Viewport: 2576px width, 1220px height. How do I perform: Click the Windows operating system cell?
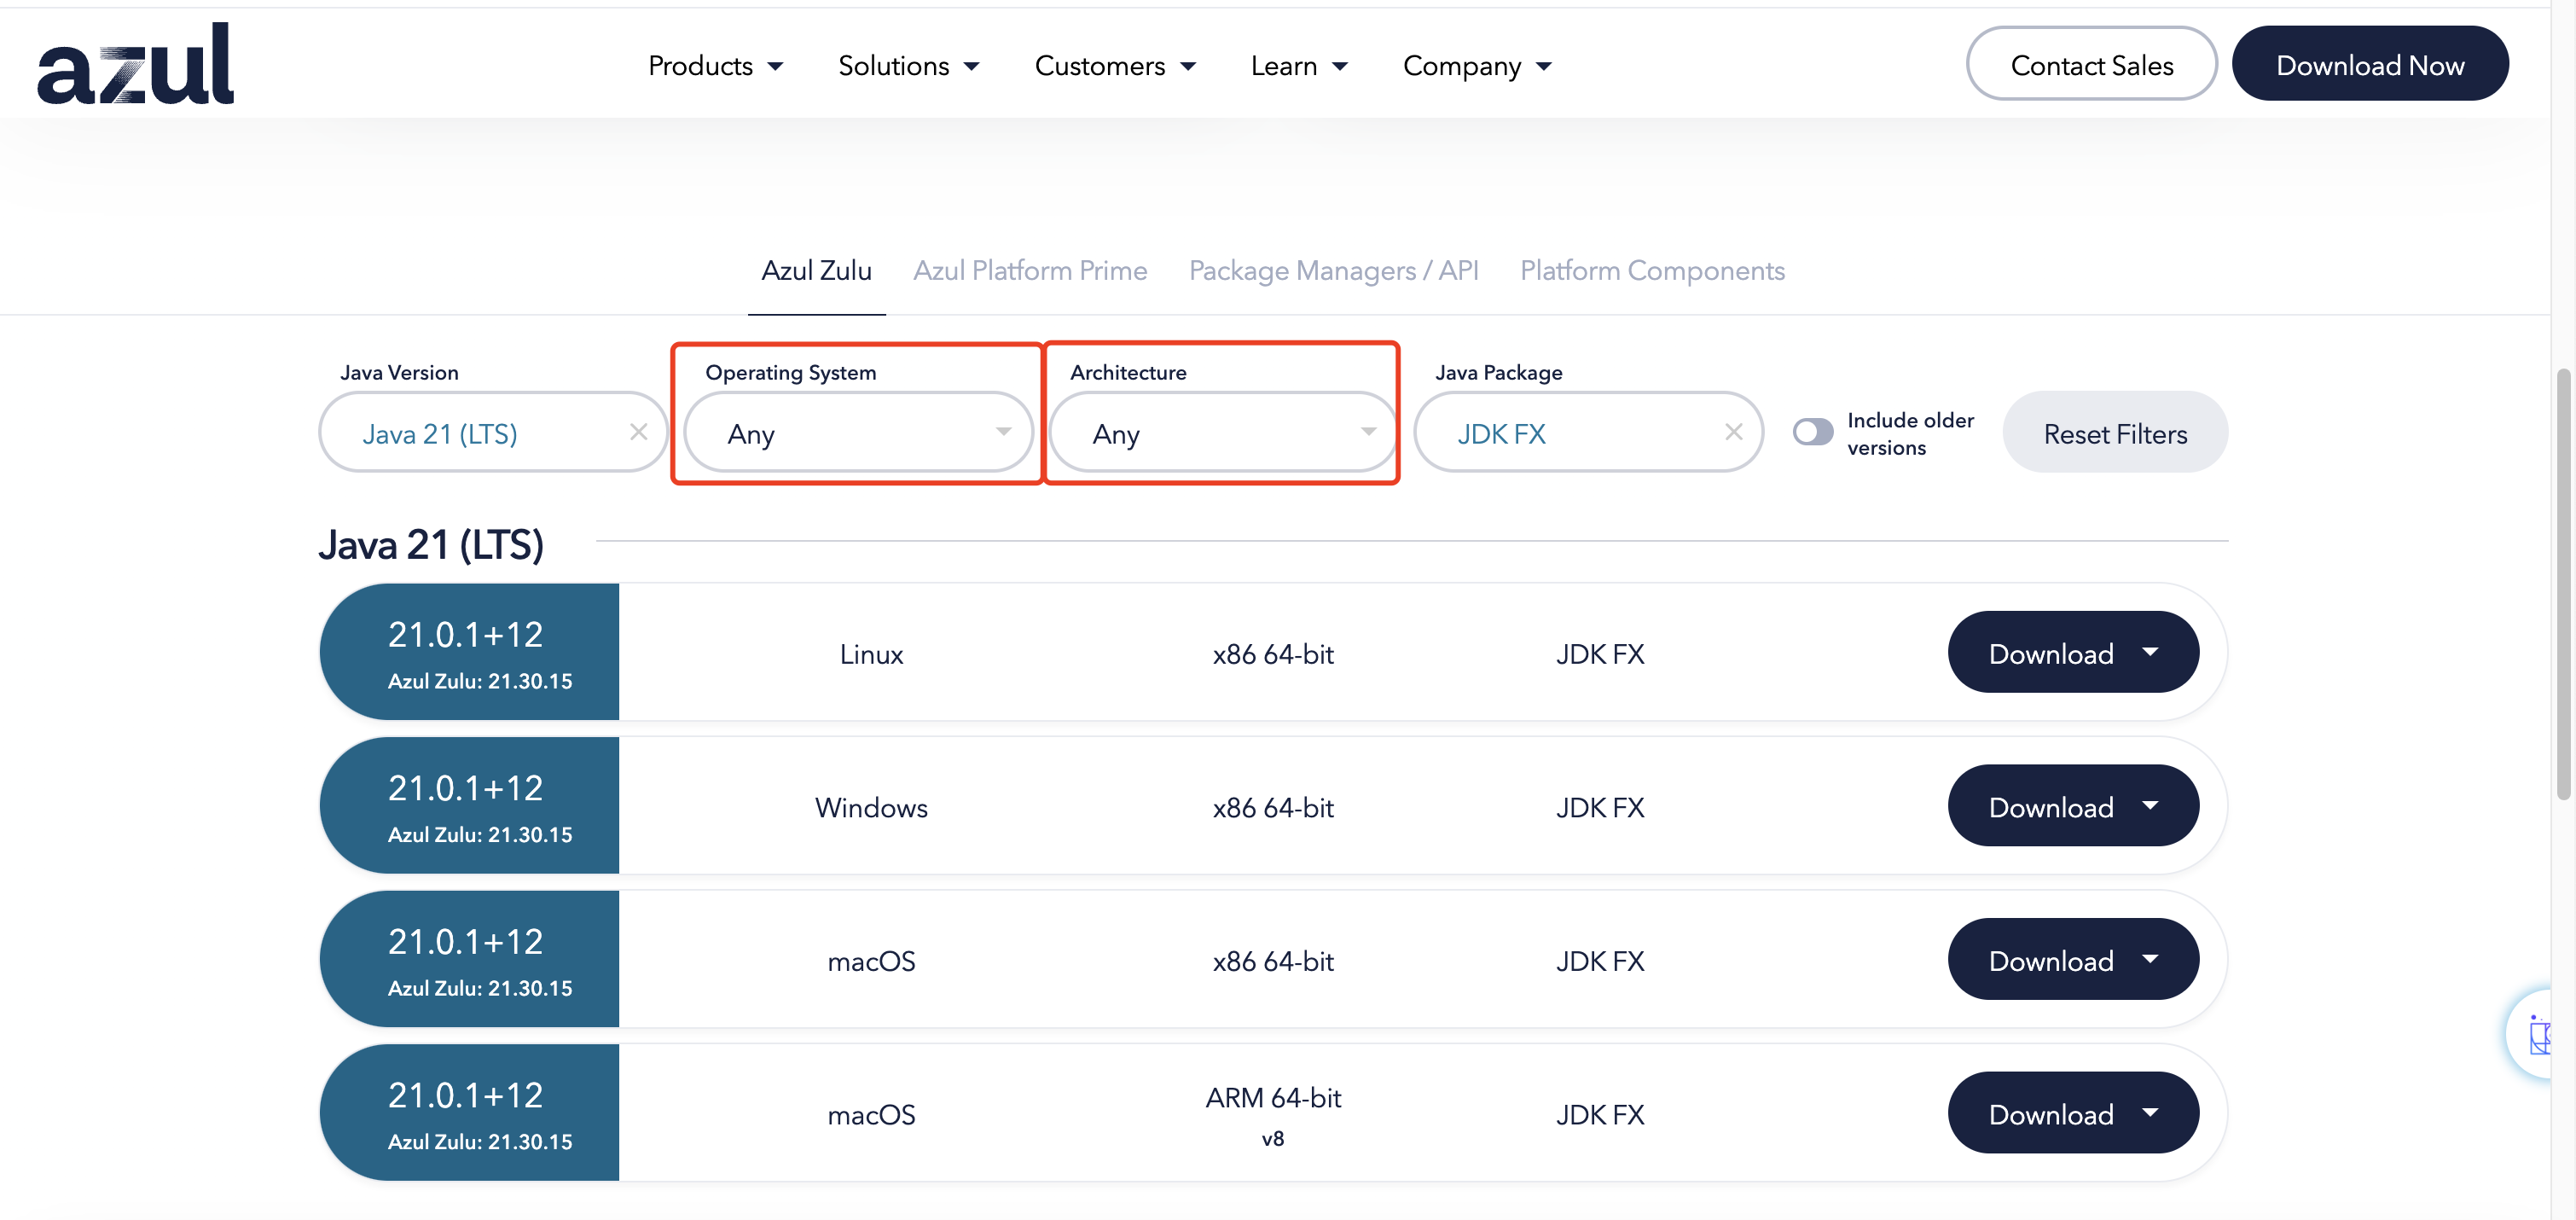coord(871,807)
